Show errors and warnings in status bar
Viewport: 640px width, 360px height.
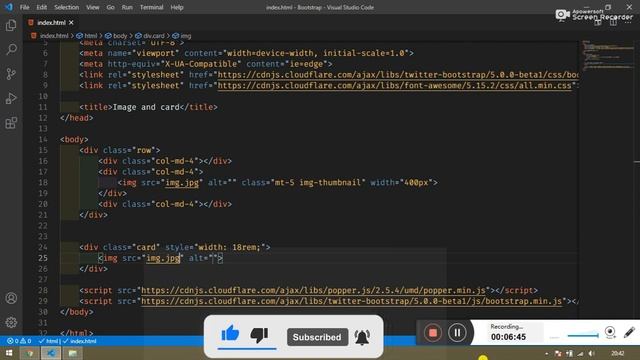pos(19,341)
